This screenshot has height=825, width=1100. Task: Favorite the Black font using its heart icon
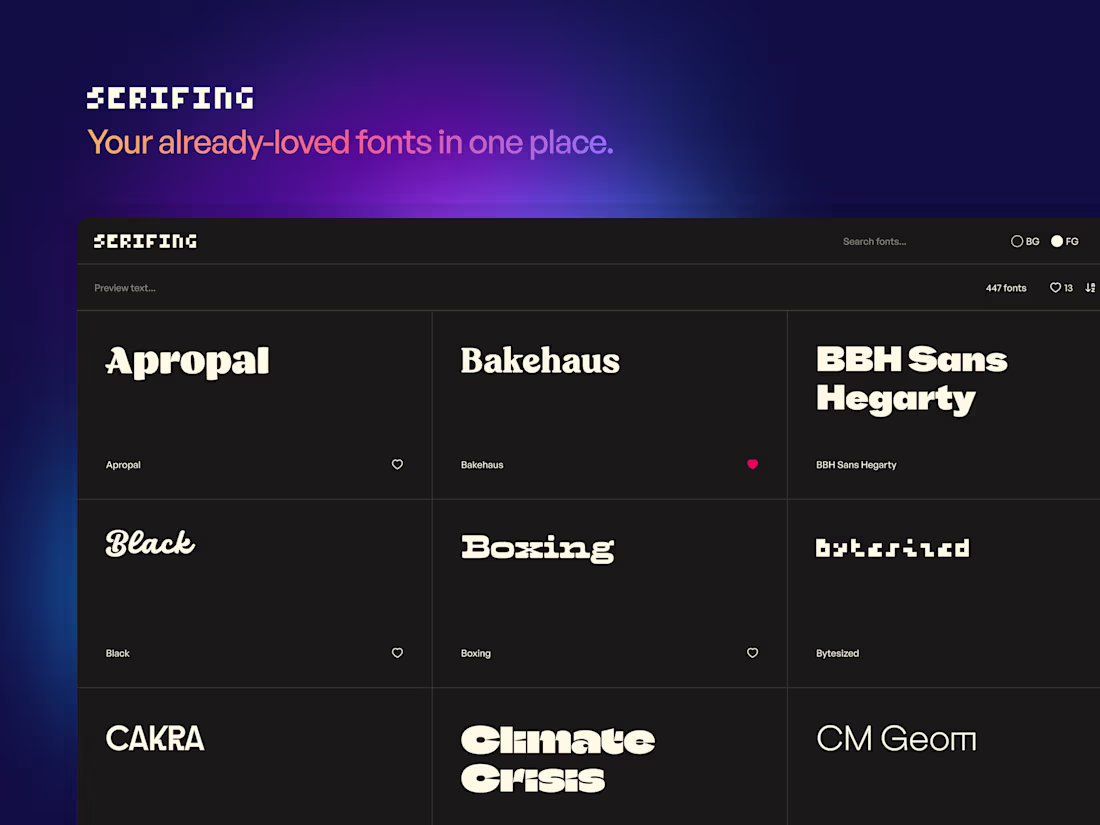tap(397, 652)
